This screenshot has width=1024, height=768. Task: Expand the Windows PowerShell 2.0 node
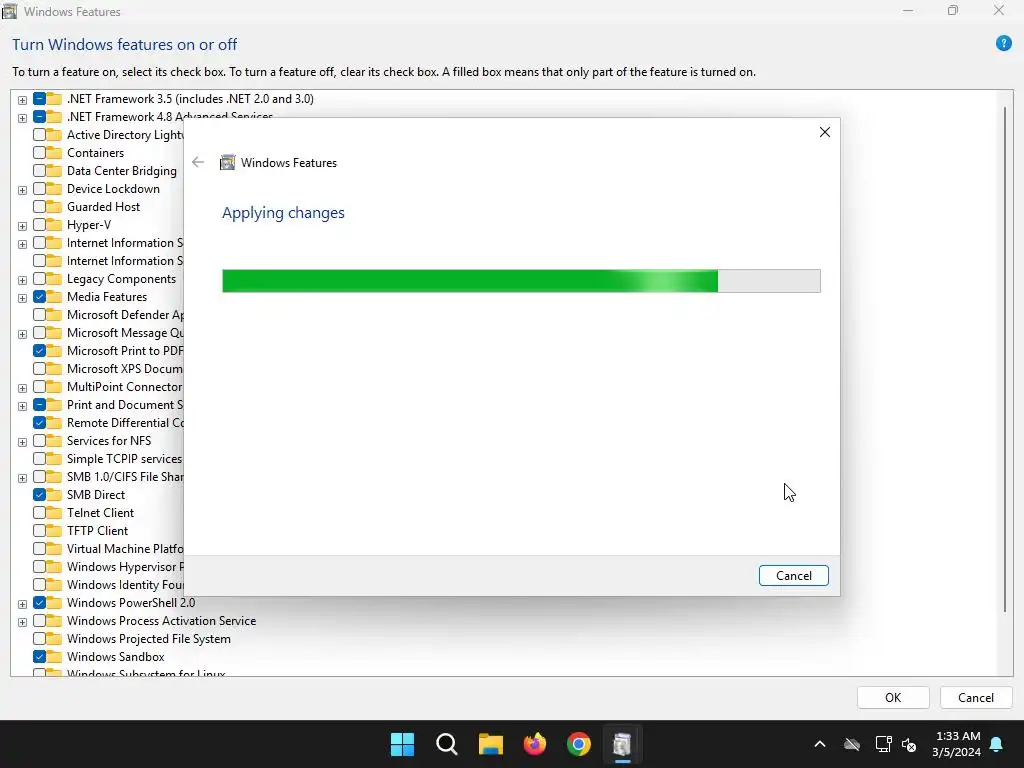[x=22, y=604]
